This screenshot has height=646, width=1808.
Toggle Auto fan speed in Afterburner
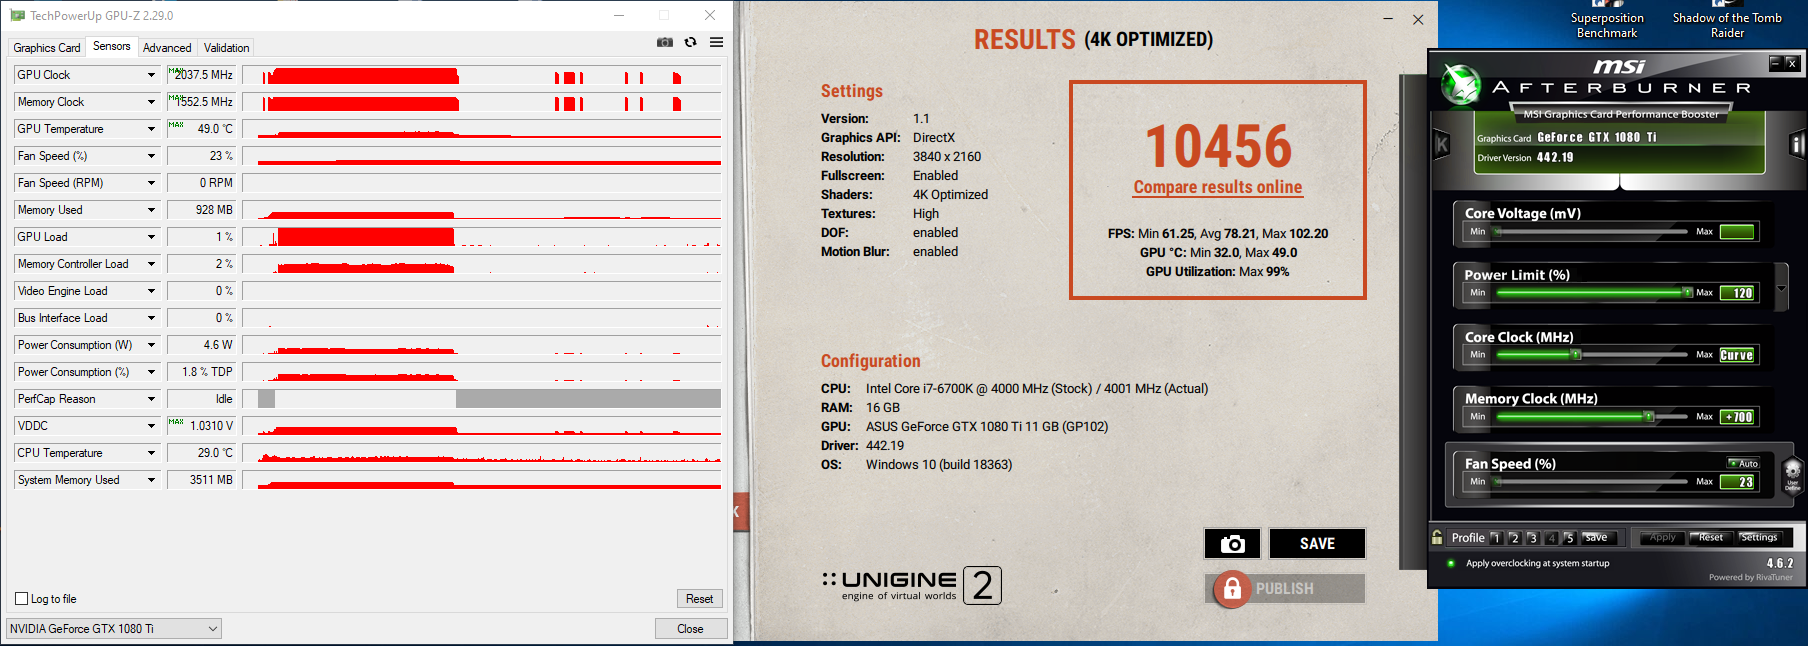pos(1744,463)
